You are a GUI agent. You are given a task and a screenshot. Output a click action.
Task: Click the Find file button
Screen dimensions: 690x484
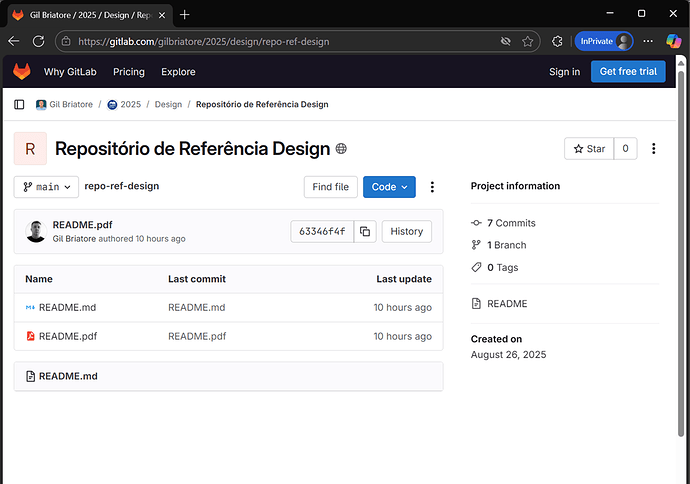point(330,187)
